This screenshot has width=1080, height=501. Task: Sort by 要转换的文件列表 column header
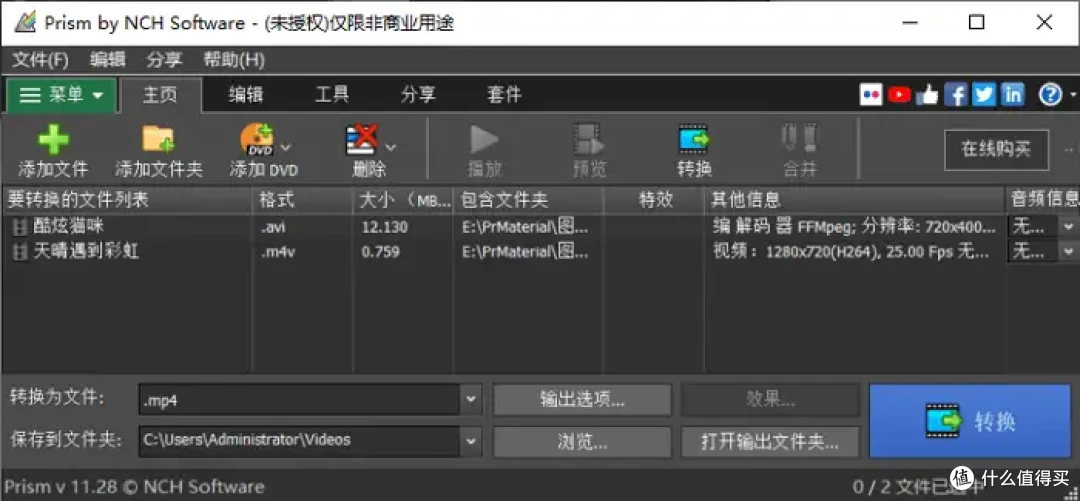pyautogui.click(x=127, y=201)
